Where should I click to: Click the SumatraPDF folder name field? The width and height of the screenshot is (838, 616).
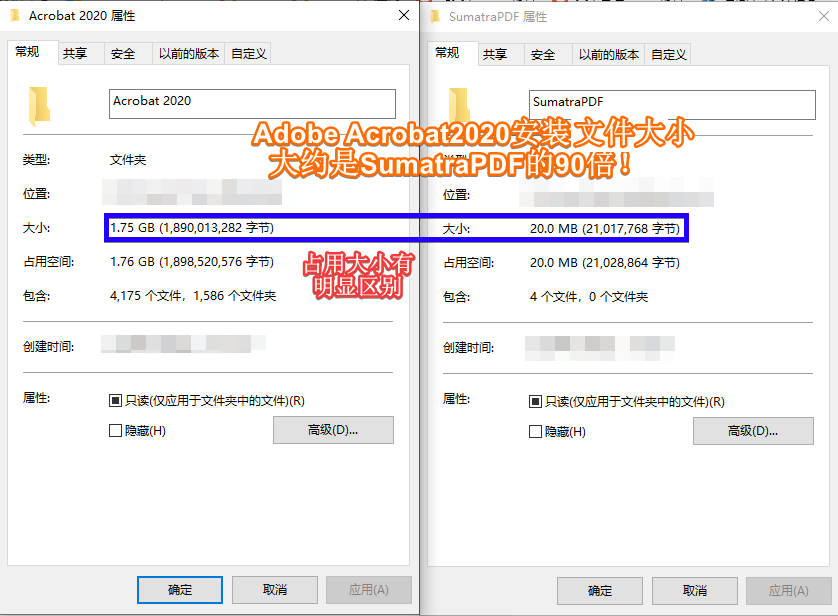672,105
